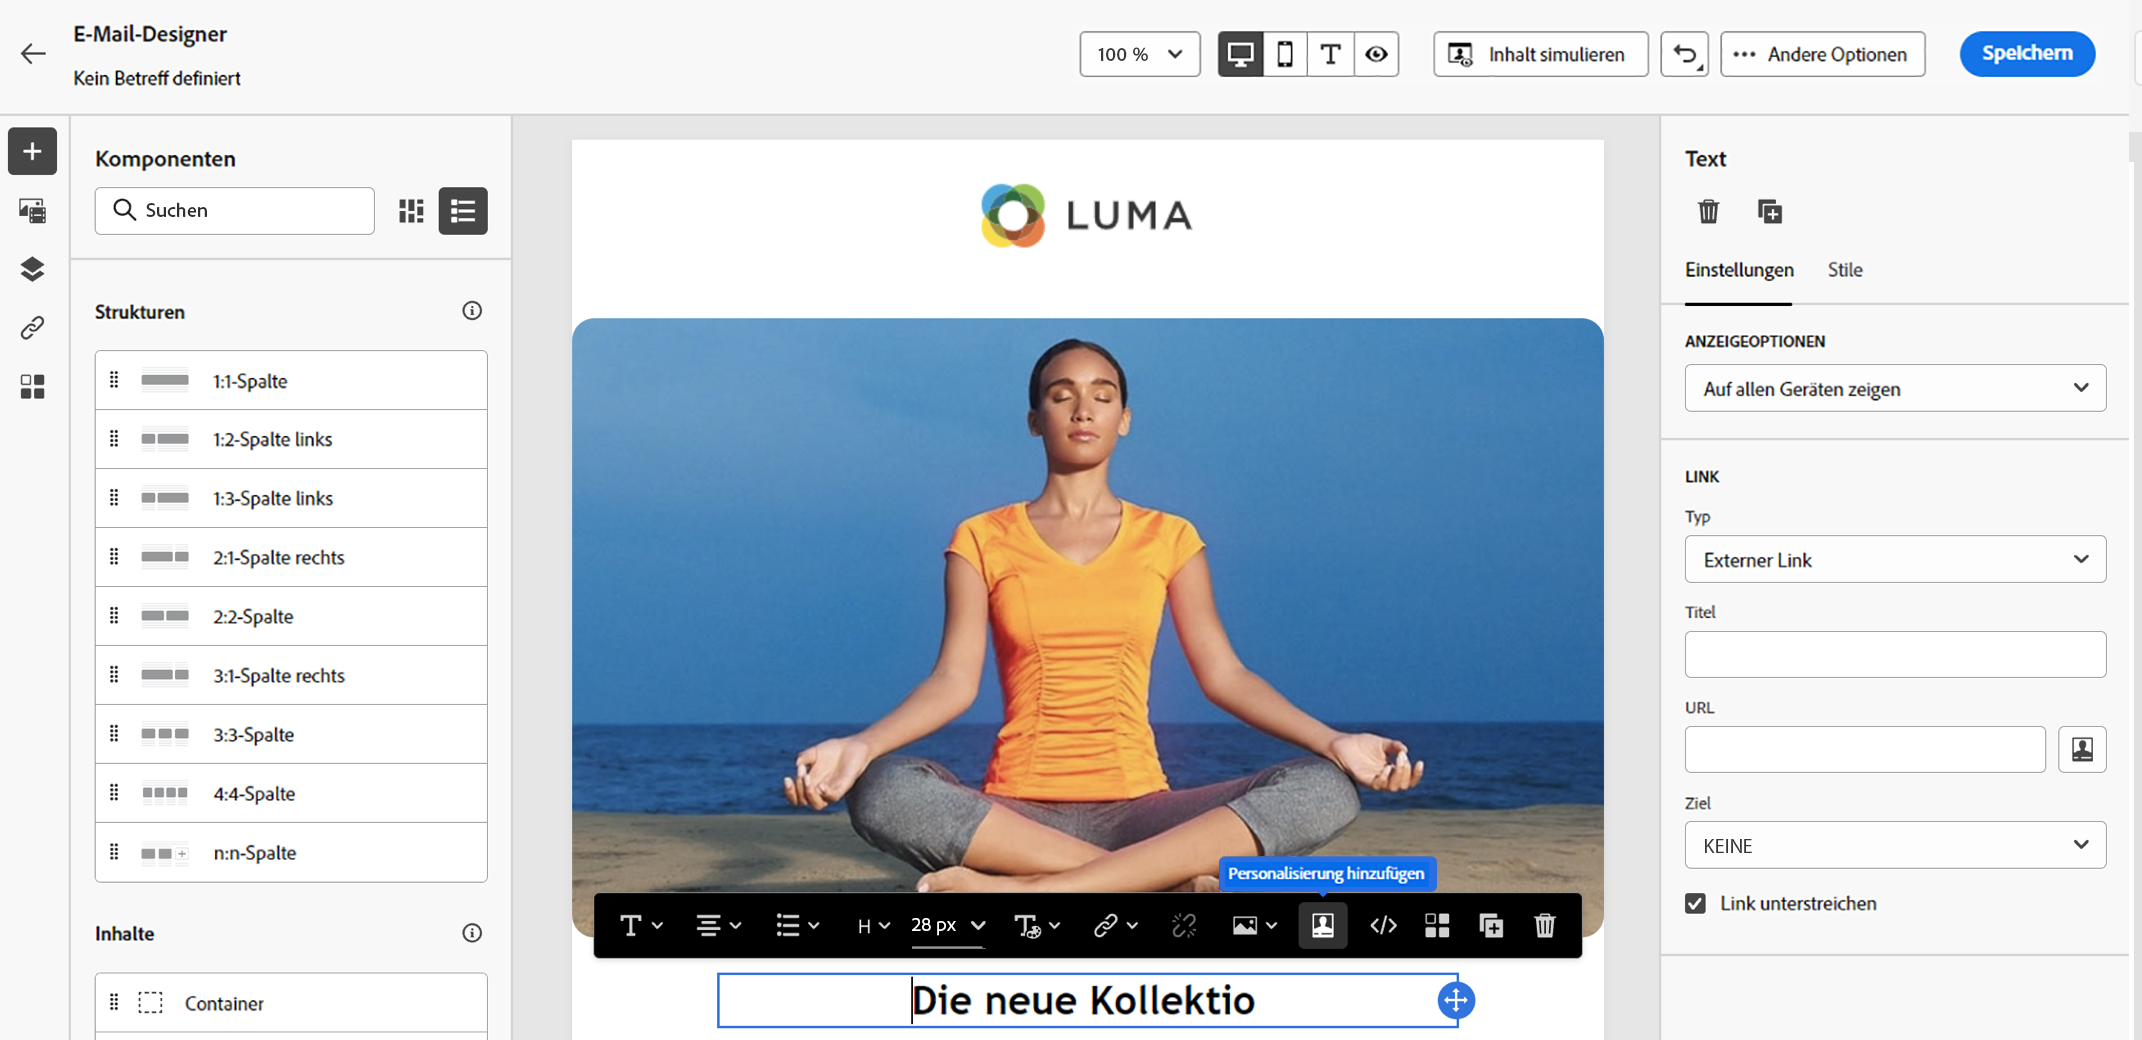The height and width of the screenshot is (1040, 2142).
Task: Select 3:3-Spalte structure
Action: click(291, 734)
